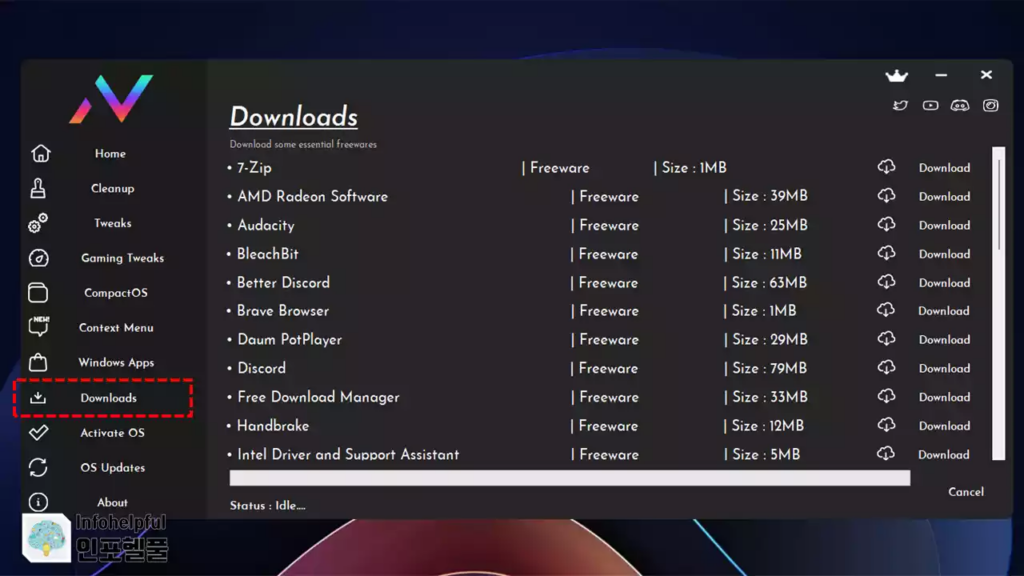Click the Windows Apps shopping bag icon
This screenshot has width=1024, height=576.
[x=38, y=362]
